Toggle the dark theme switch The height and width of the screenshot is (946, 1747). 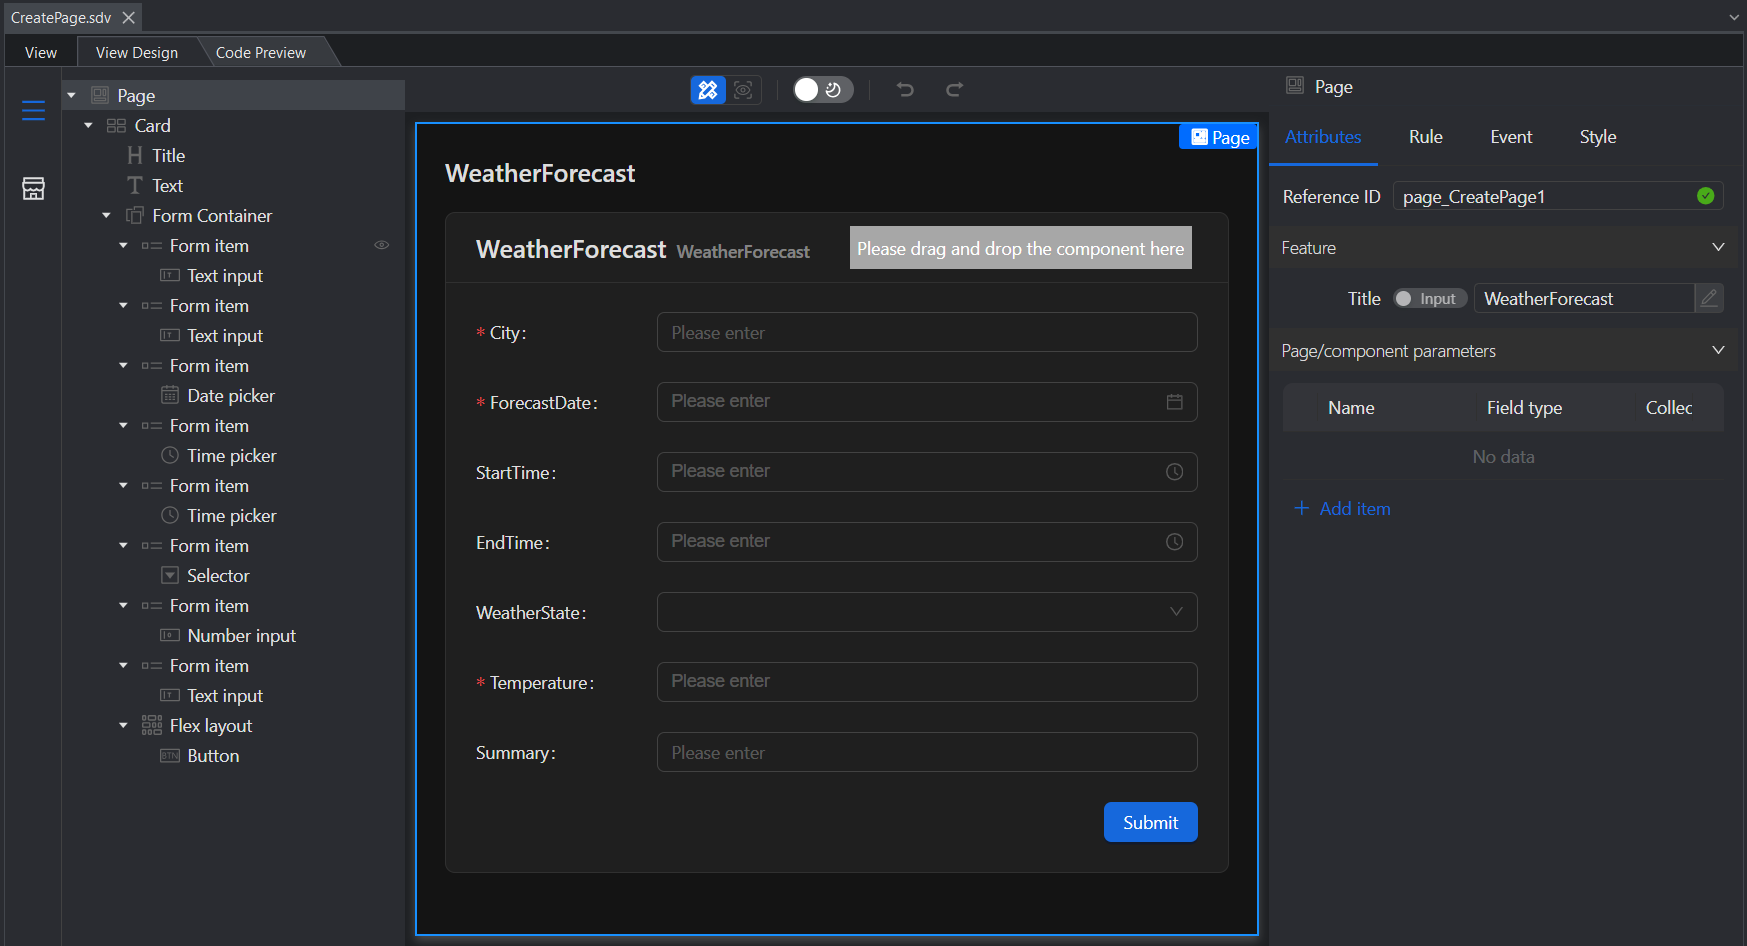point(823,90)
